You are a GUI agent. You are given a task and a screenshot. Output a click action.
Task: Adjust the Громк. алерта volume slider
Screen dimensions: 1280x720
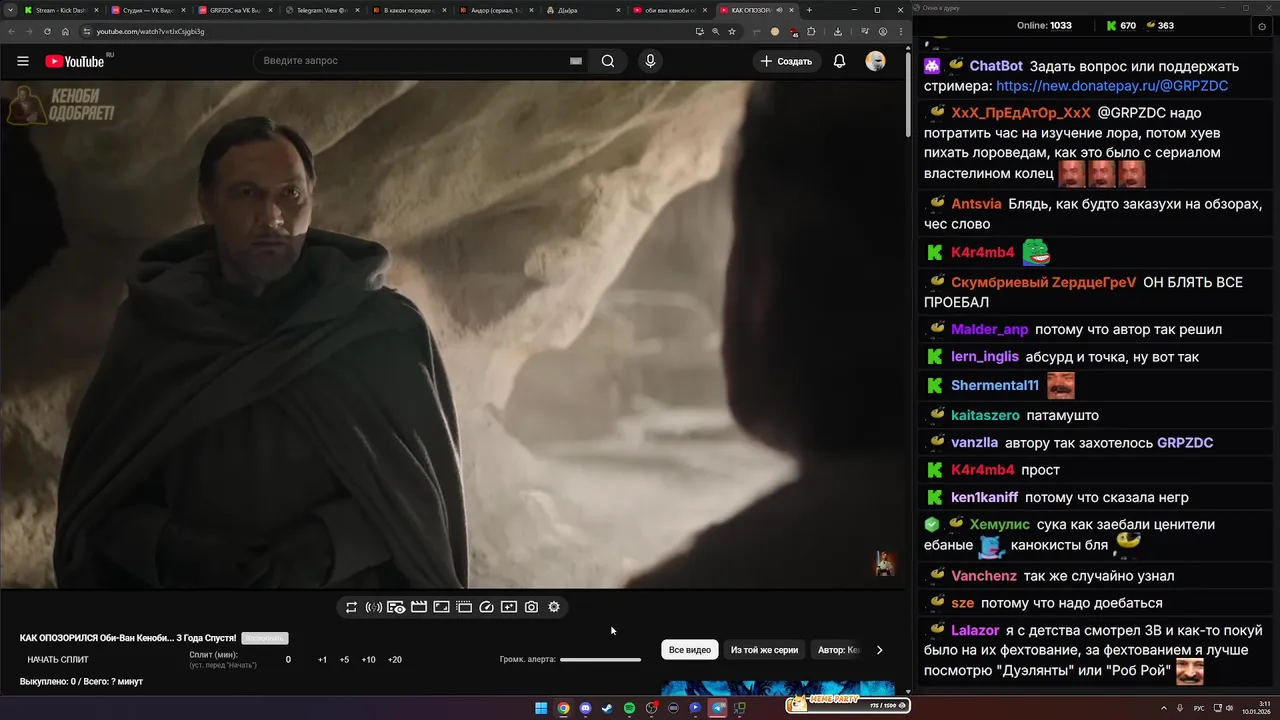(600, 660)
